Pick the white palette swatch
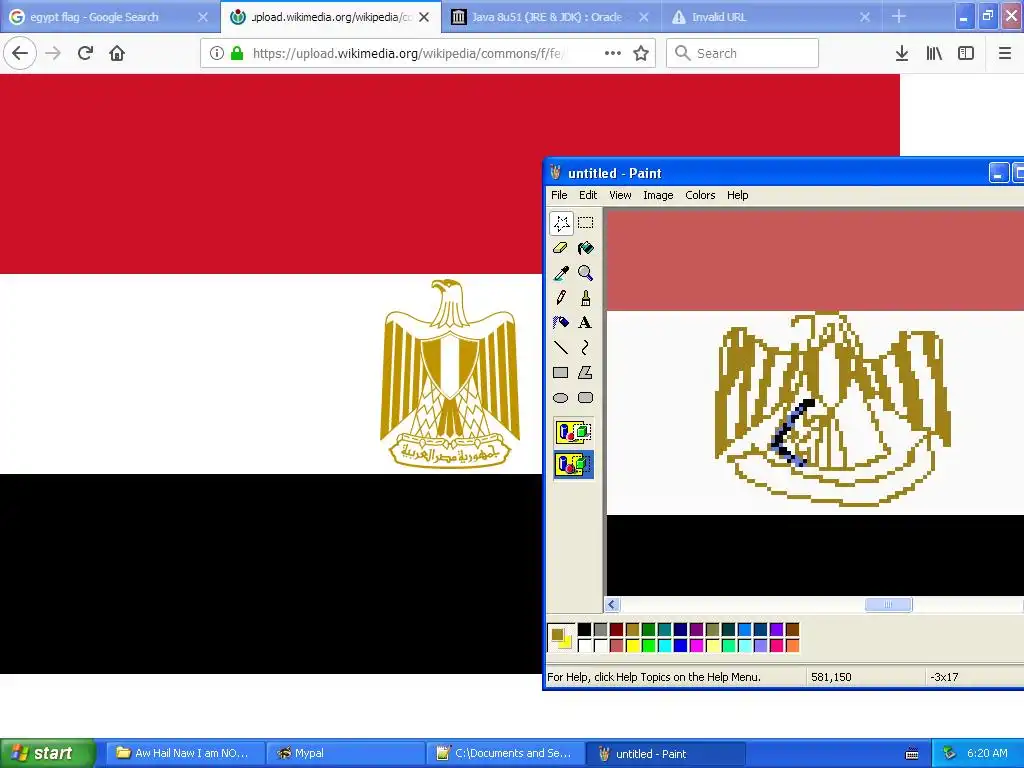1024x768 pixels. 584,645
